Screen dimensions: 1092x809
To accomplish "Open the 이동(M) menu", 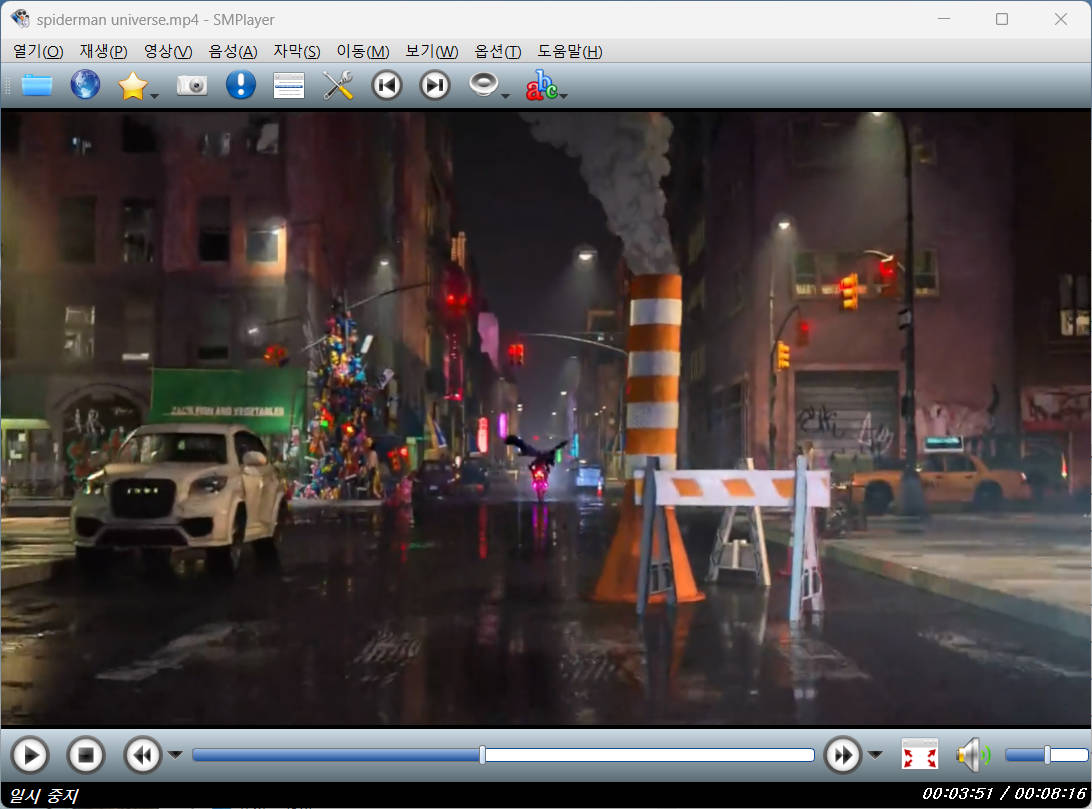I will (x=363, y=52).
